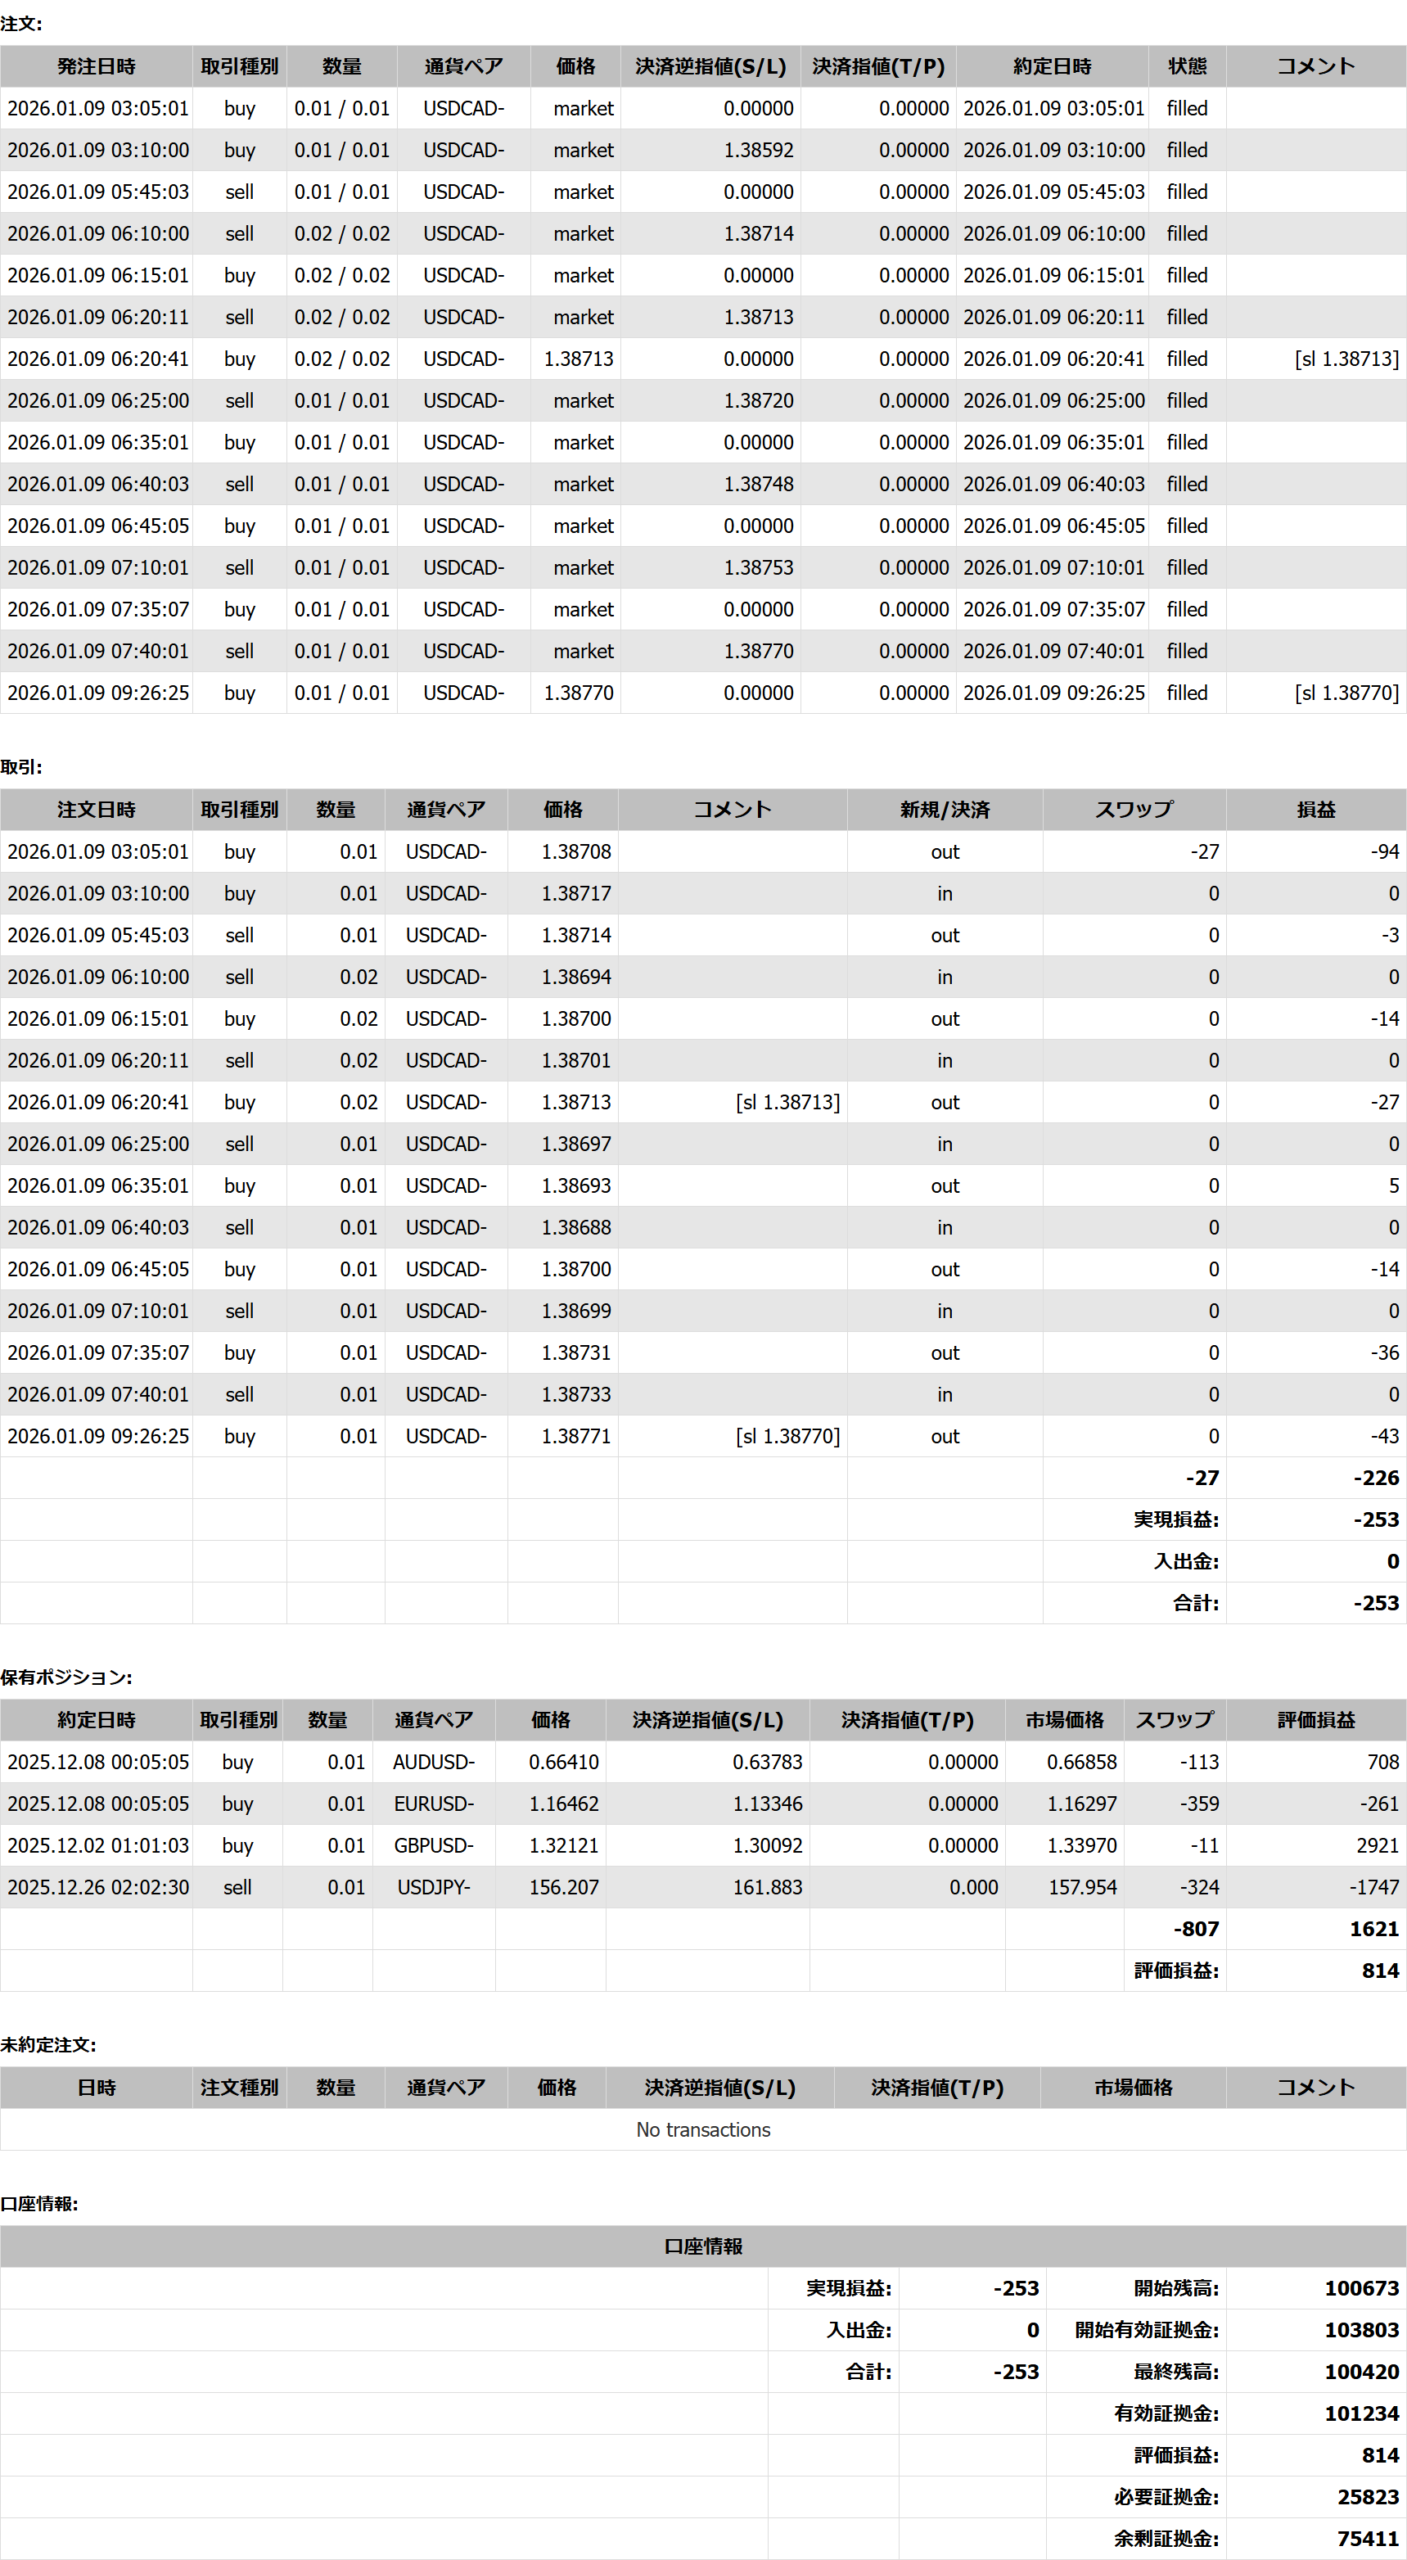Click the 開始有効証拠金 value 103803
Viewport: 1407px width, 2560px height.
(x=1361, y=2329)
